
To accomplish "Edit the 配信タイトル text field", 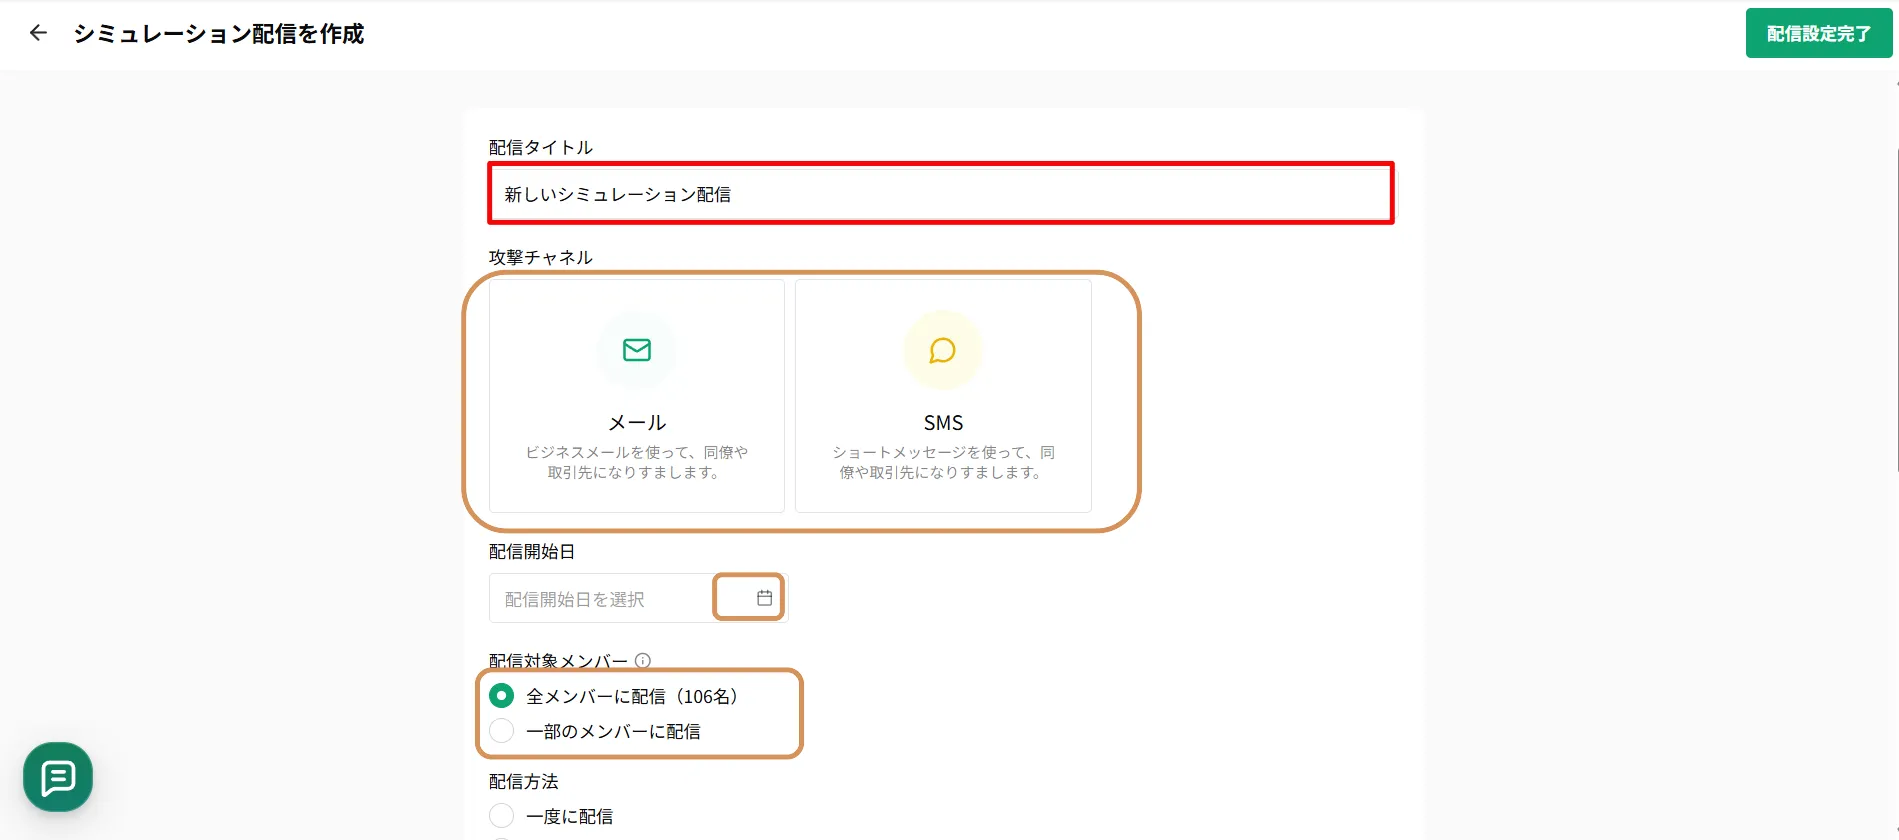I will [x=941, y=194].
